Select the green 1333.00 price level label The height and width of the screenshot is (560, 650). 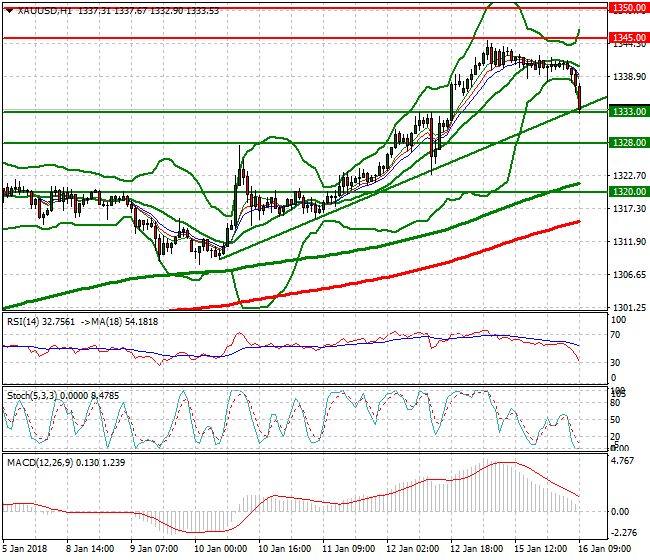[629, 112]
